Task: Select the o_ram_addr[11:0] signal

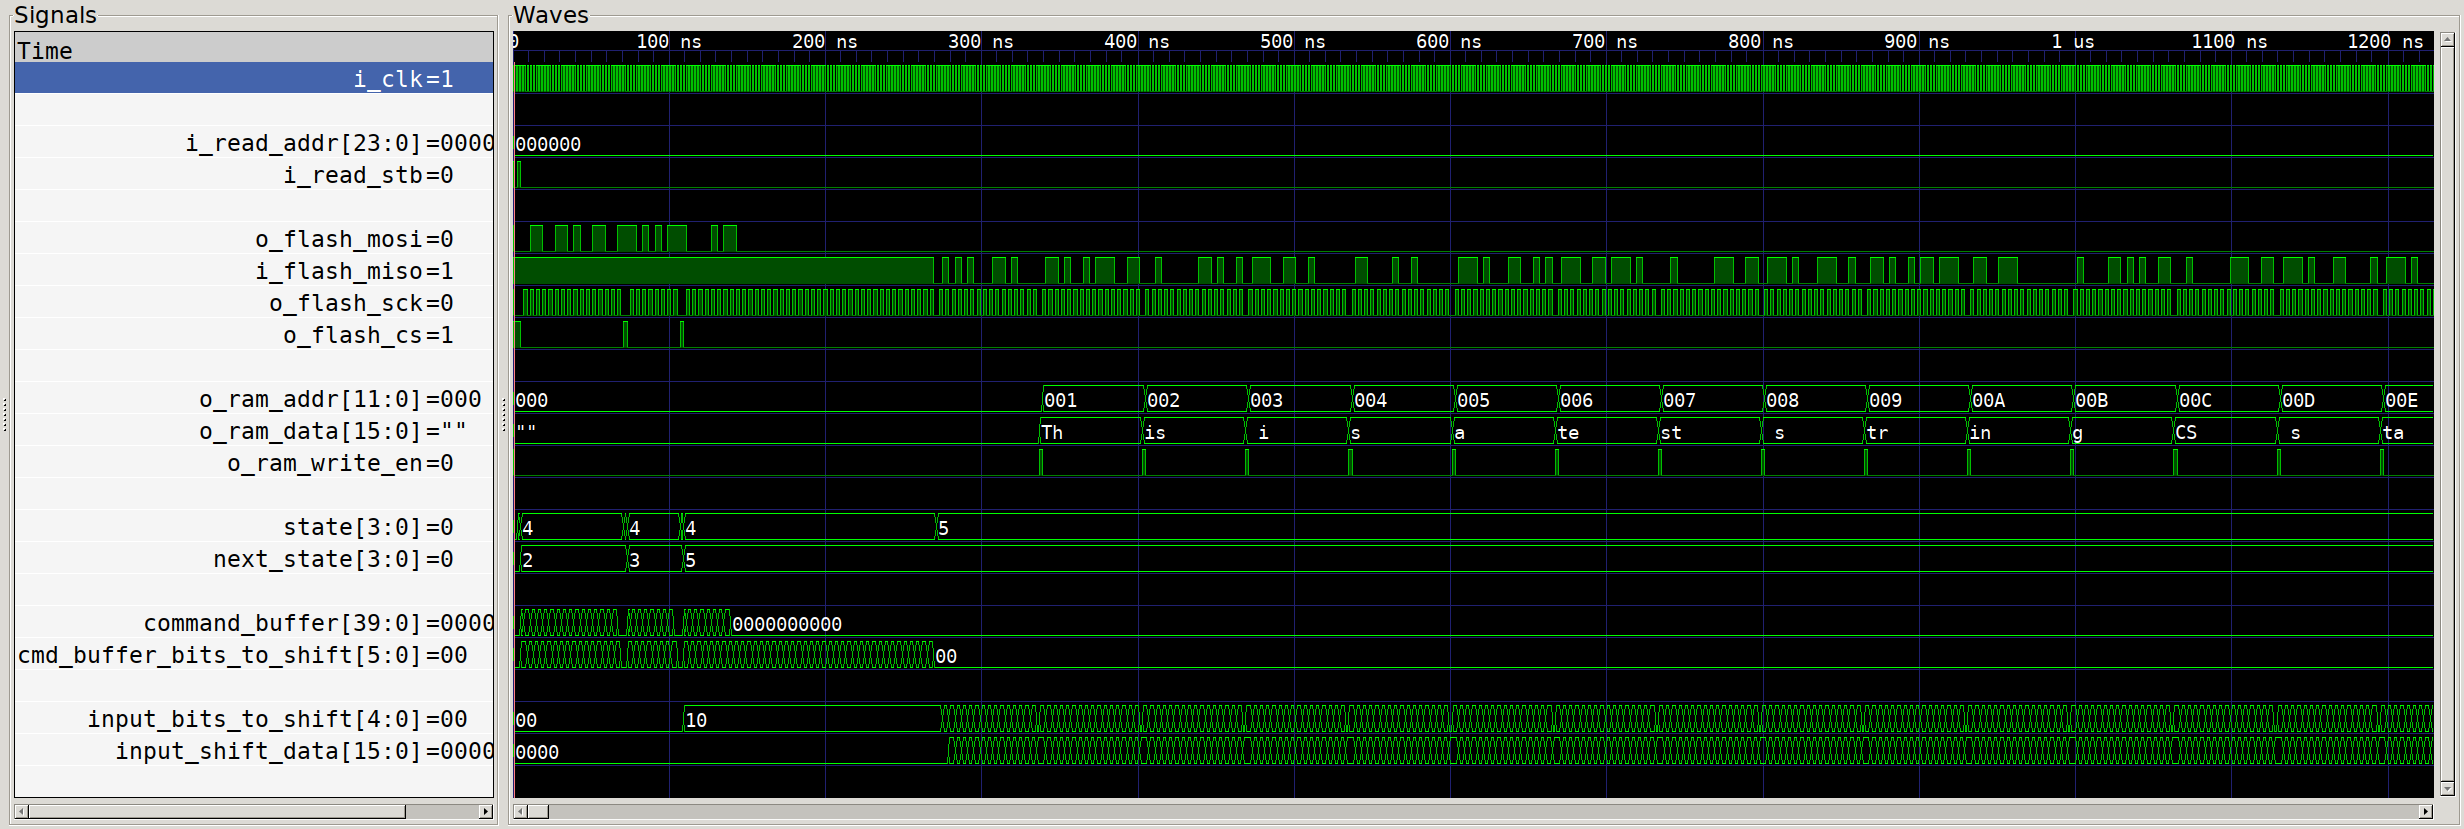Action: click(x=254, y=399)
